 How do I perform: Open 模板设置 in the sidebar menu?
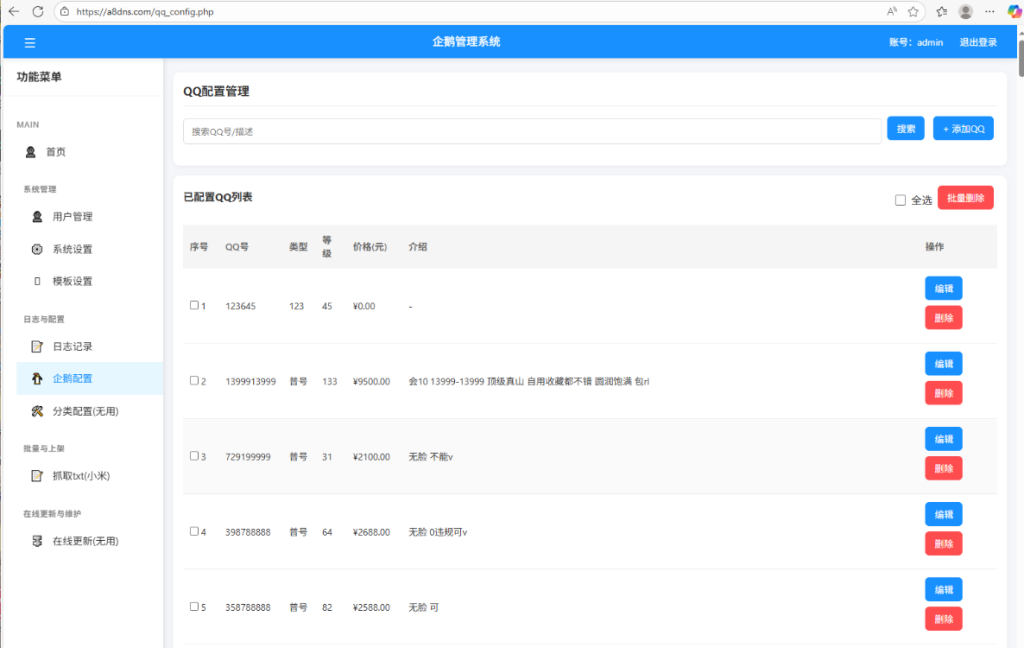pos(72,281)
